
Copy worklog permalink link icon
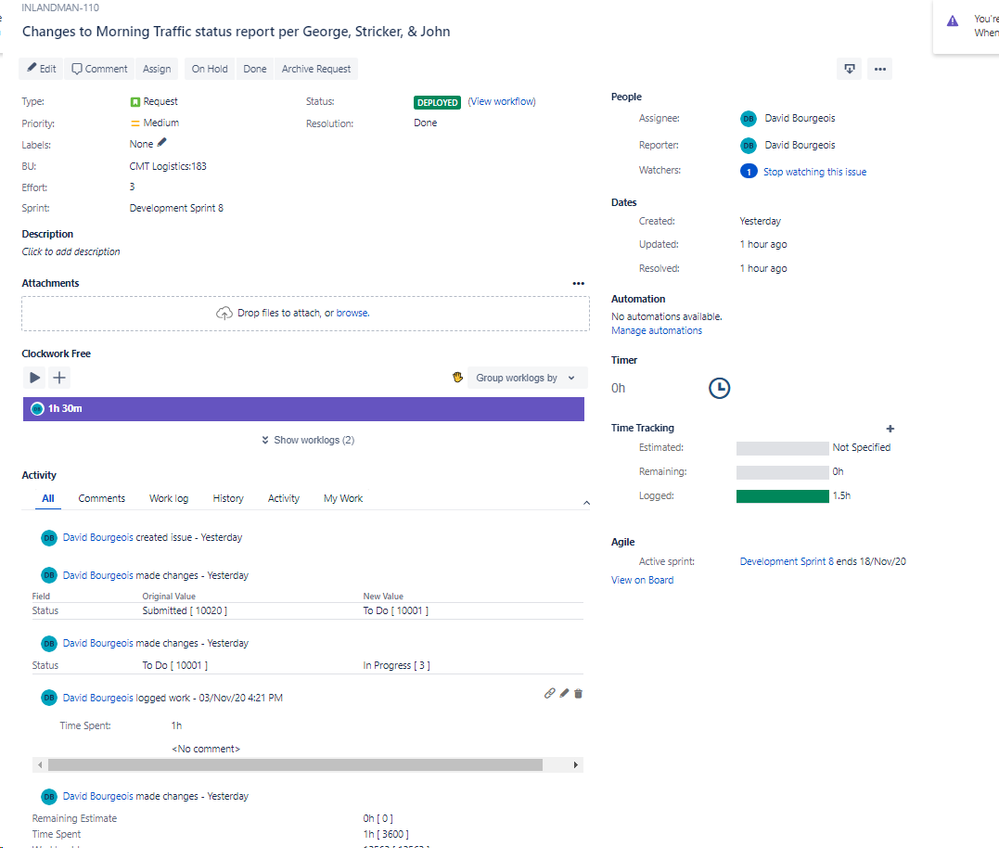[550, 693]
